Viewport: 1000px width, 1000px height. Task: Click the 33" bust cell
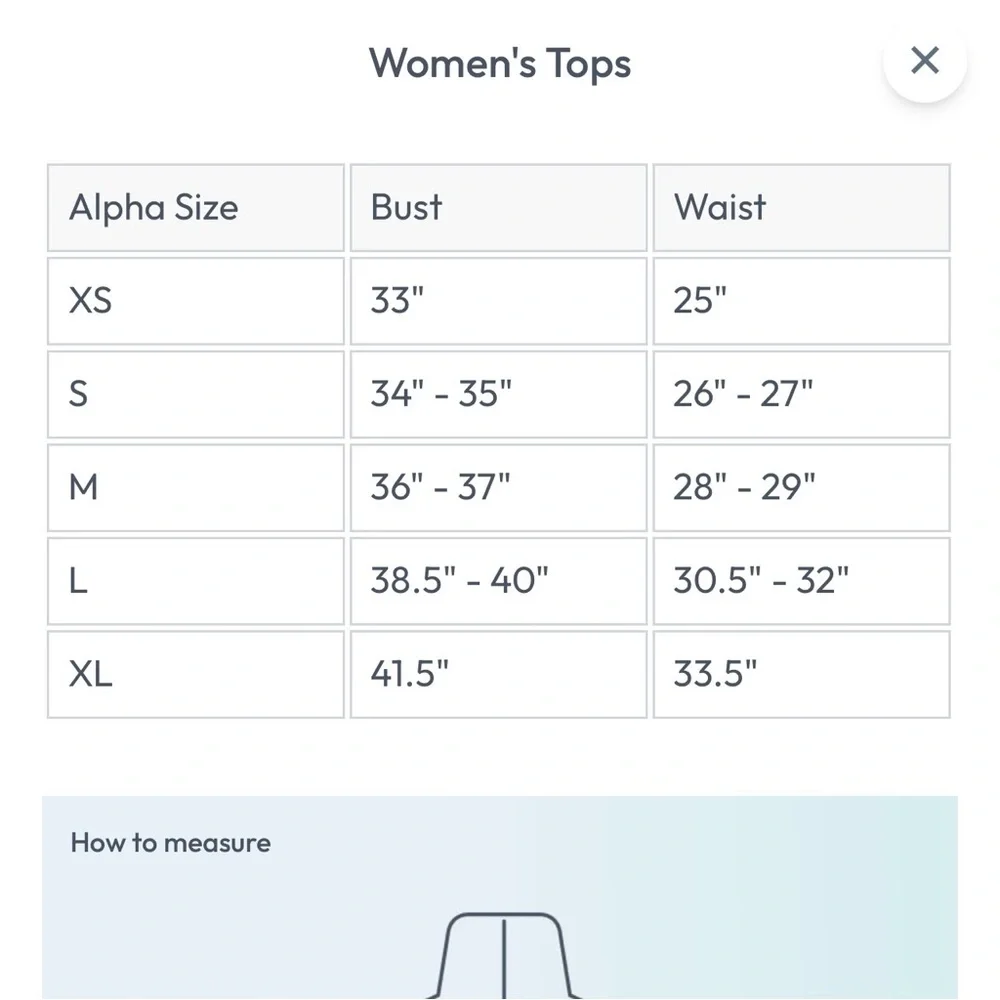pos(397,301)
